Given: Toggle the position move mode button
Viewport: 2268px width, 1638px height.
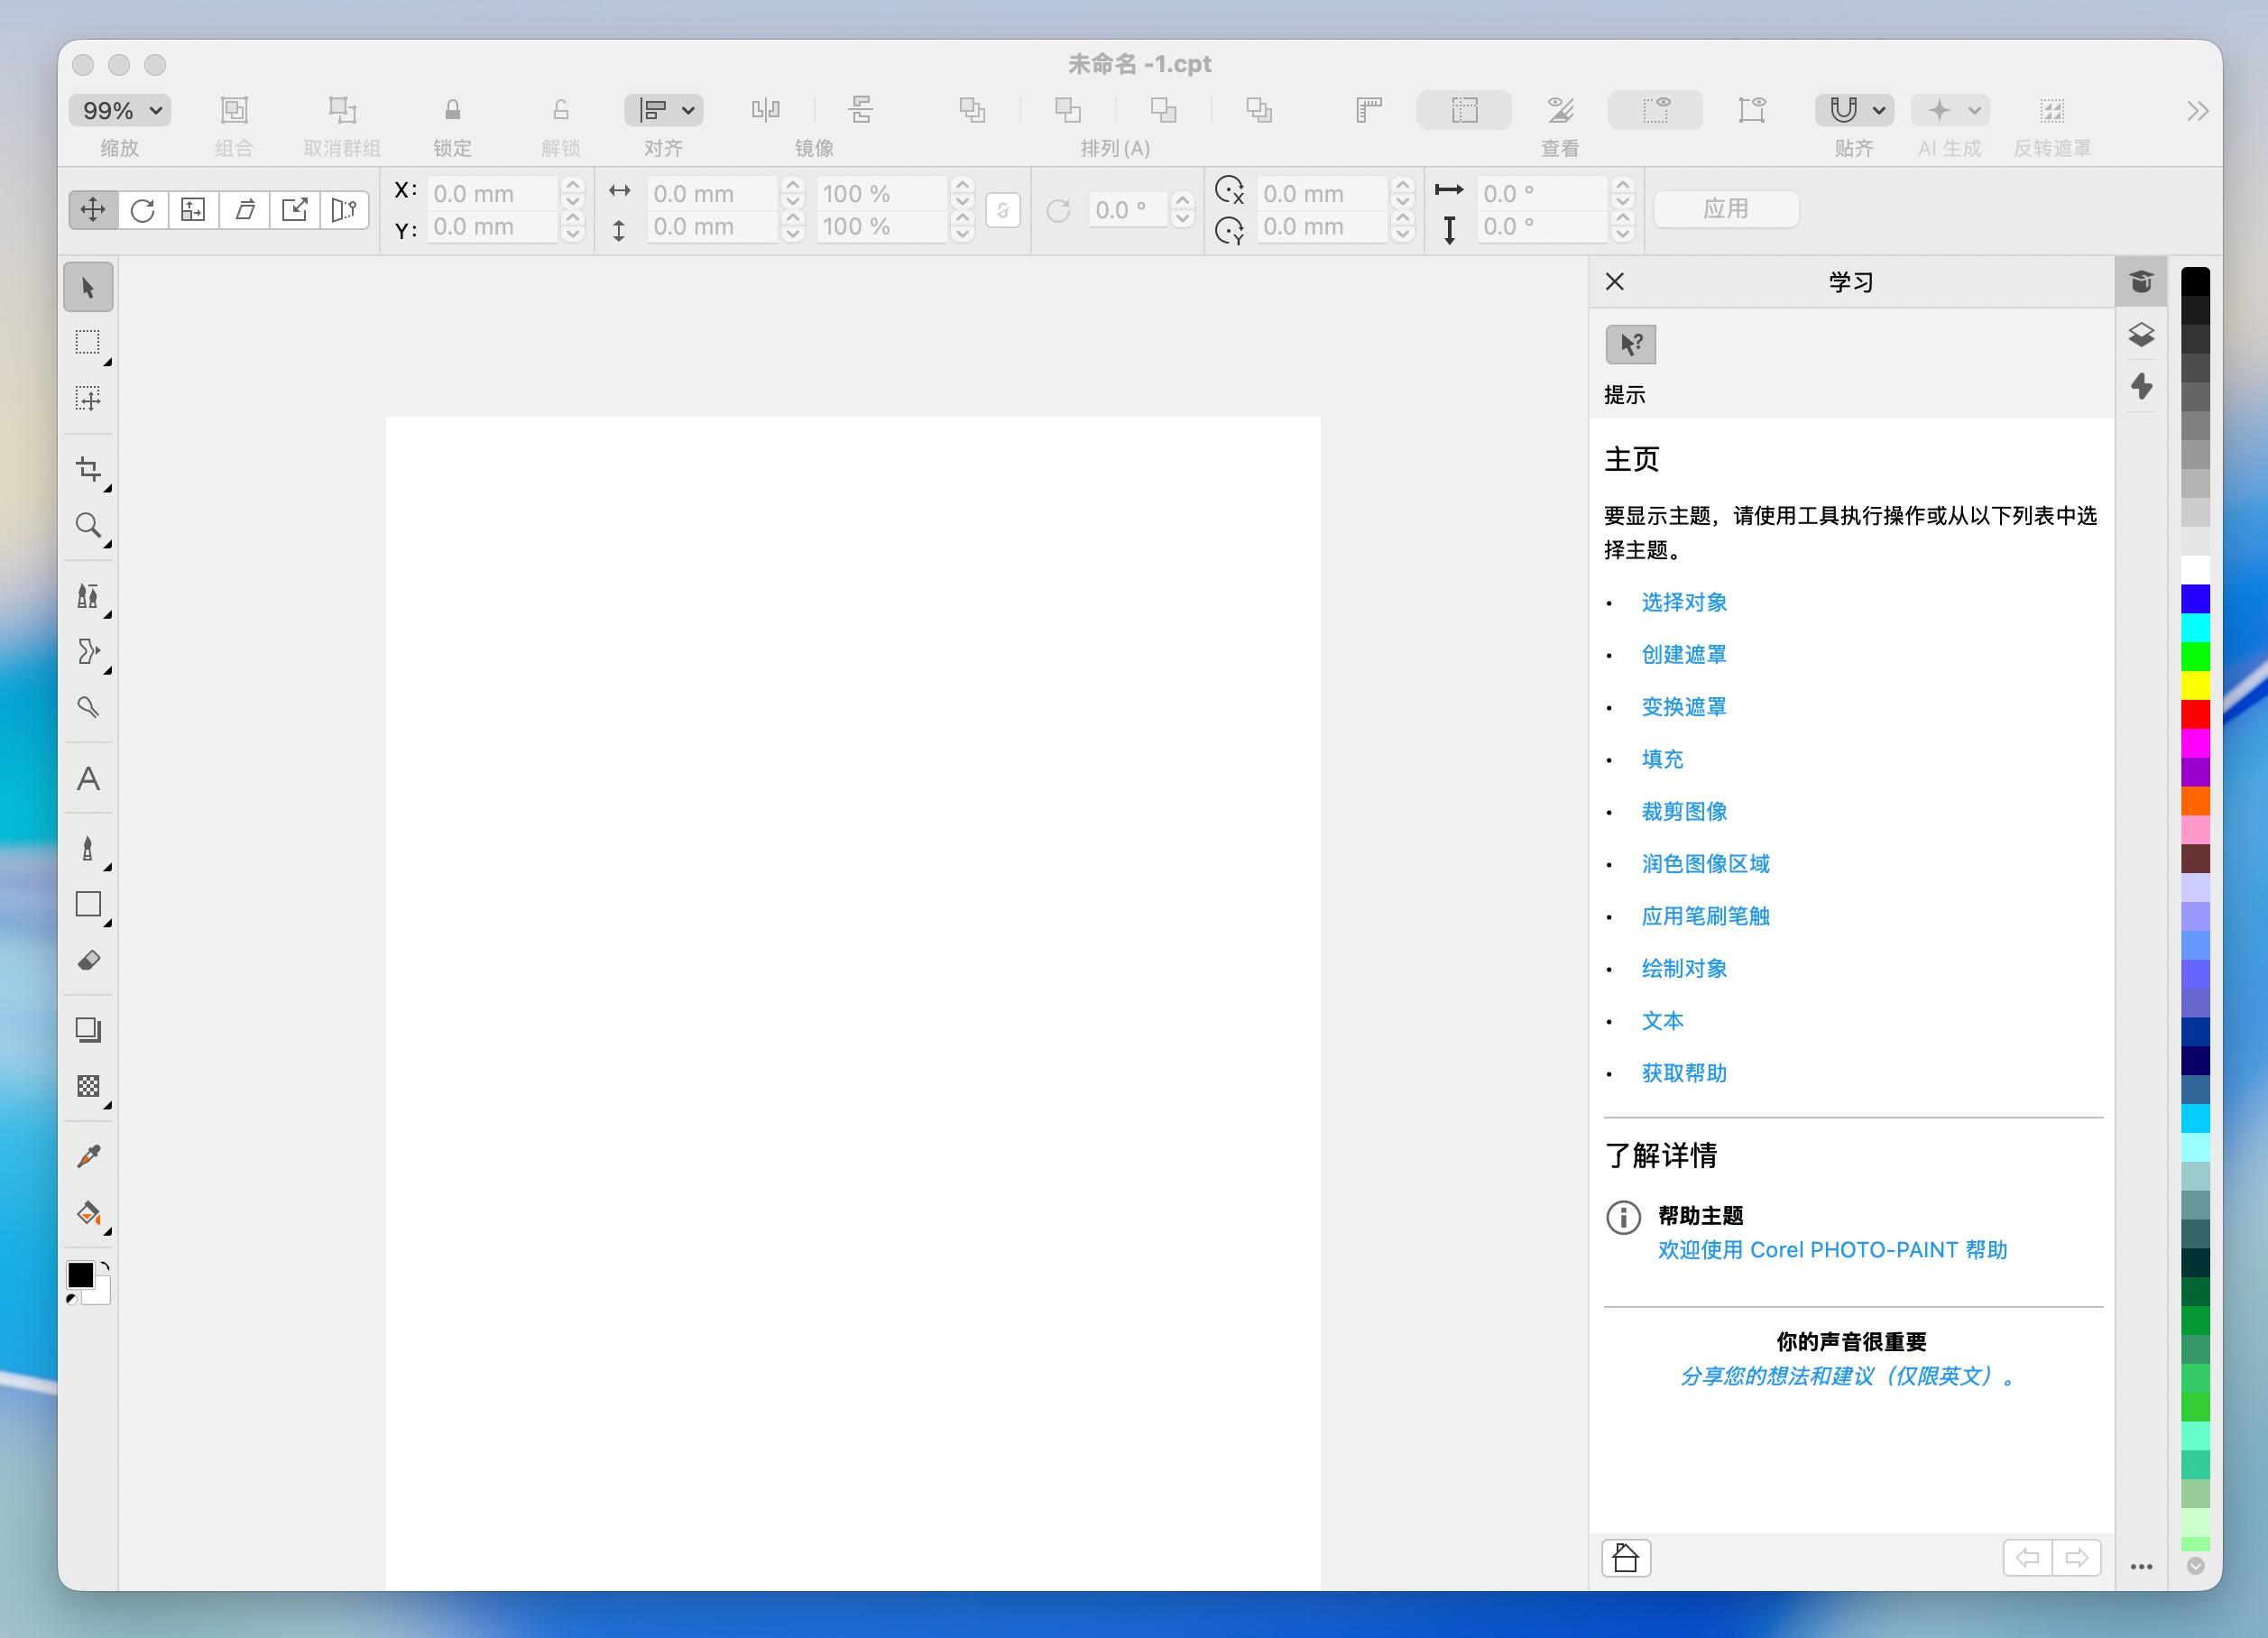Looking at the screenshot, I should click(92, 210).
